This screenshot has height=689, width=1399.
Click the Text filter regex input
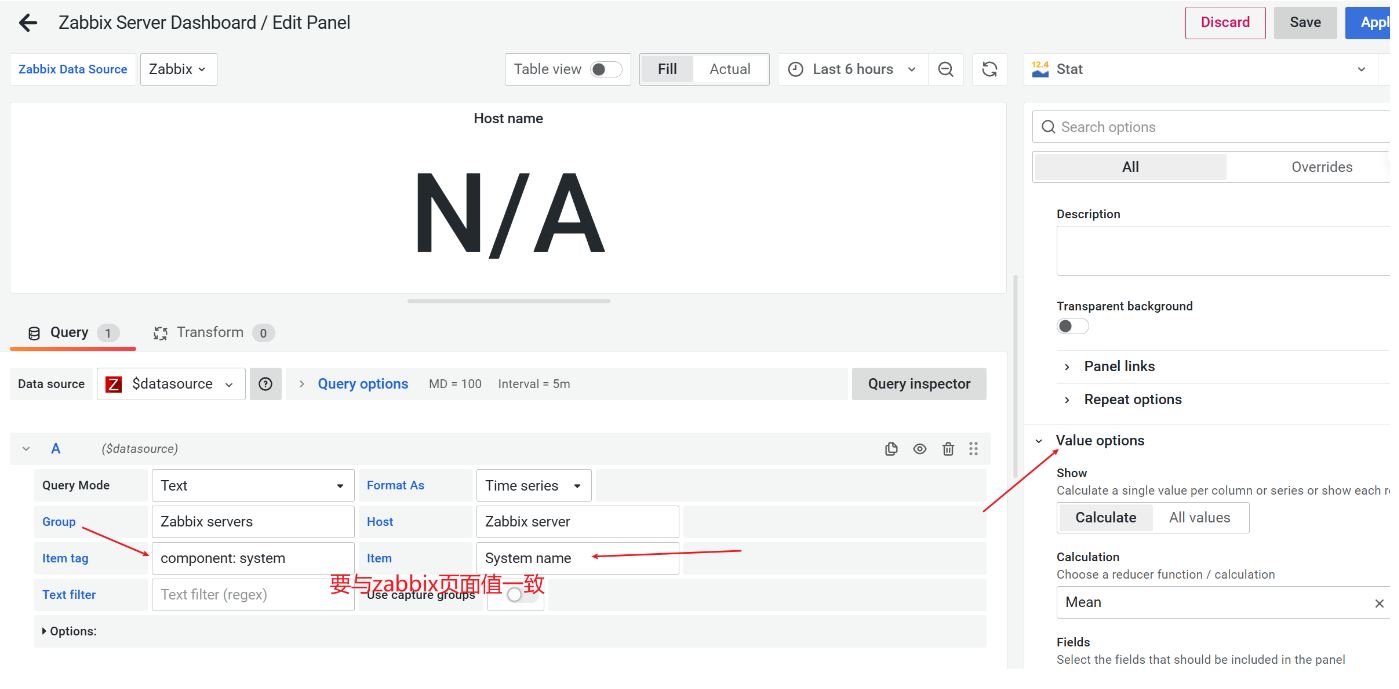[x=253, y=595]
